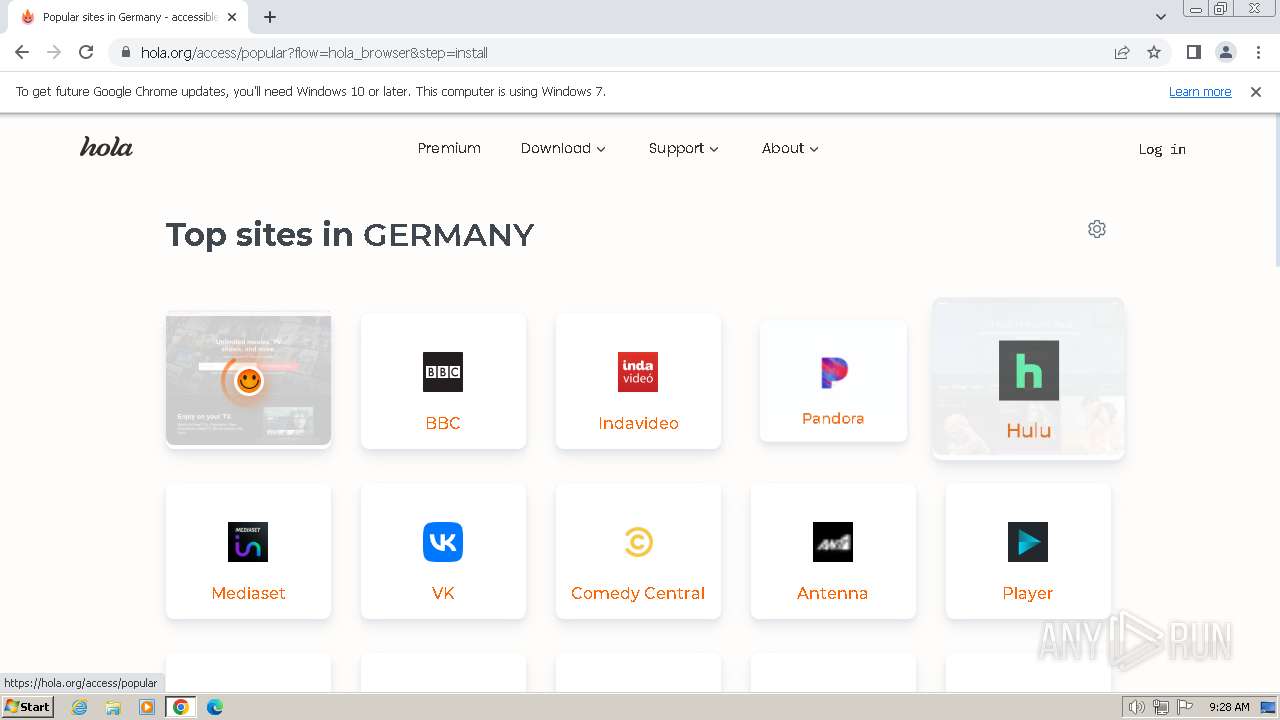Open the VK site tile
Screen dimensions: 1280x720
[x=443, y=551]
